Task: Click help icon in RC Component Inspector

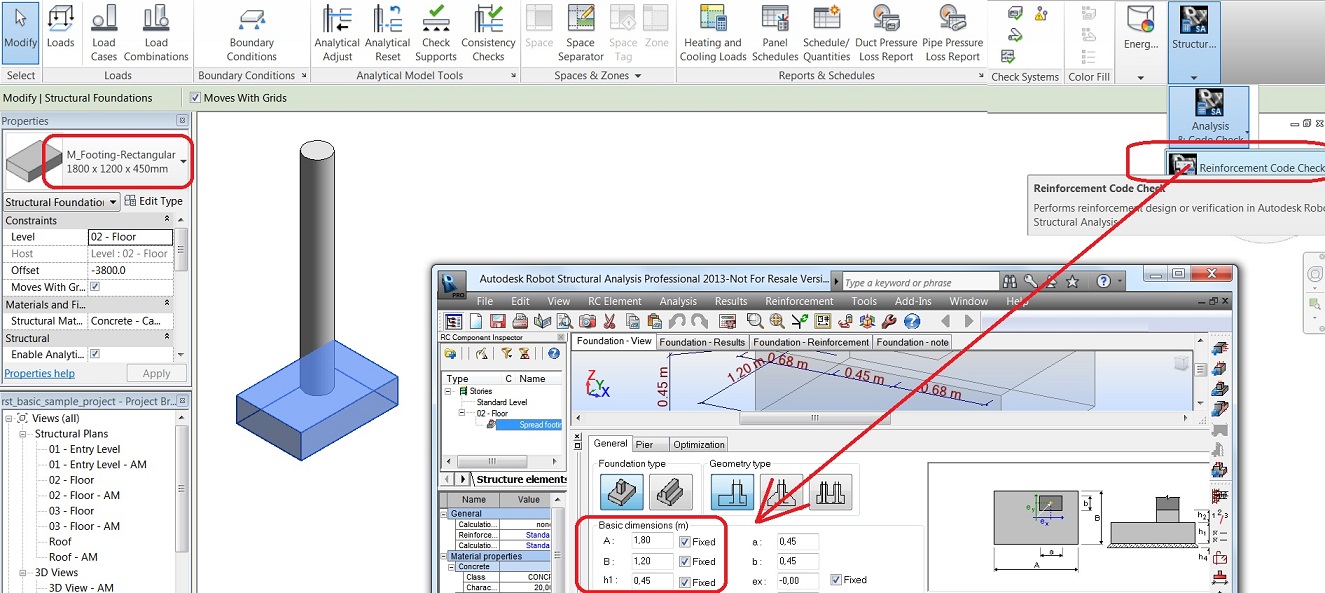Action: pos(553,354)
